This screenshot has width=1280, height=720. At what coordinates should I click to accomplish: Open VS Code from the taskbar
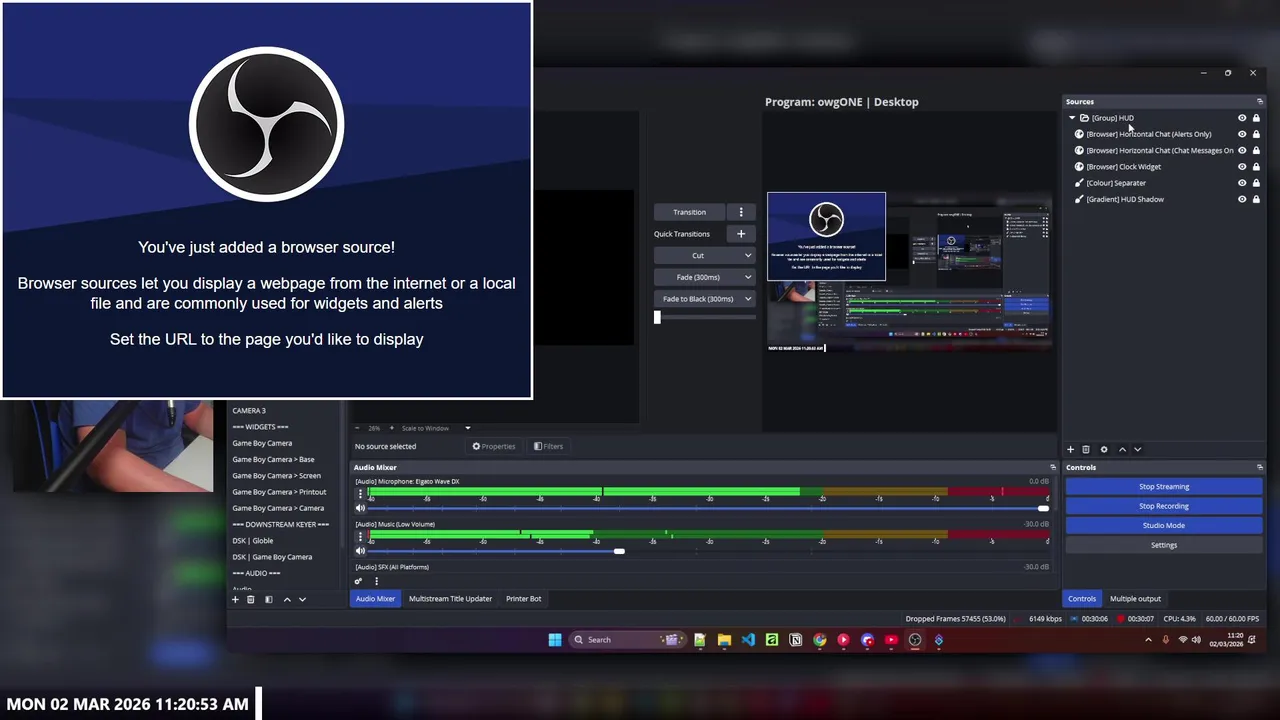pyautogui.click(x=748, y=640)
